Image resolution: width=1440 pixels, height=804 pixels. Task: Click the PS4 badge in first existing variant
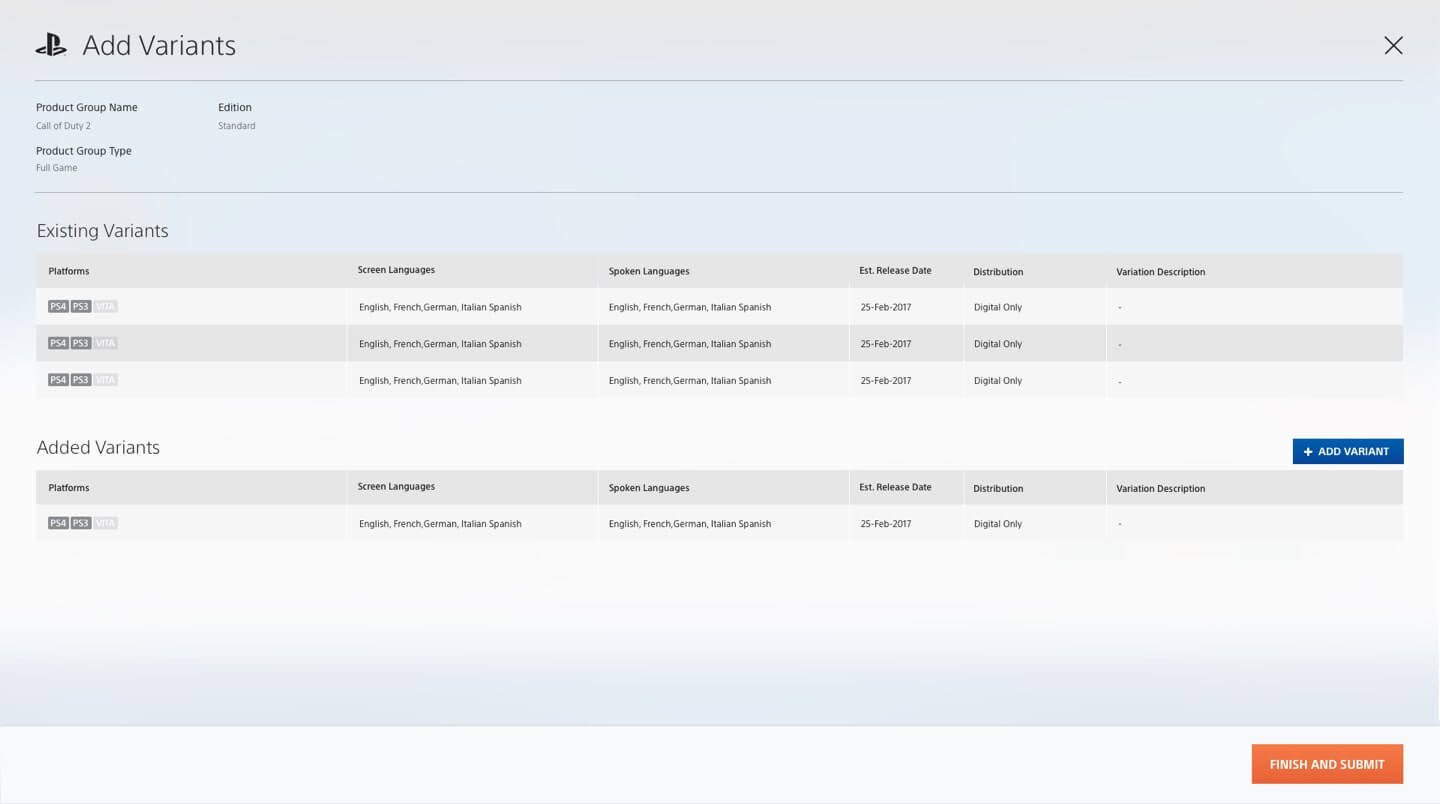pyautogui.click(x=58, y=306)
